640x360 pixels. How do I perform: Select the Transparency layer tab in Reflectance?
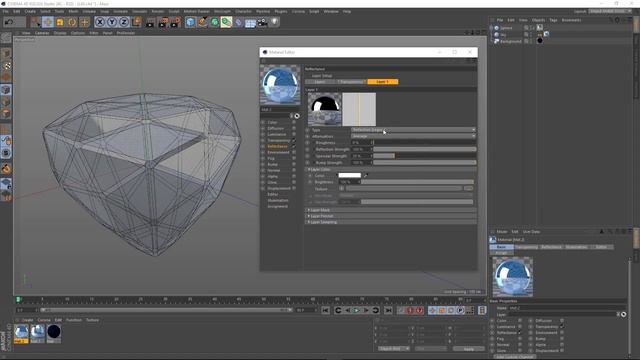tap(351, 82)
